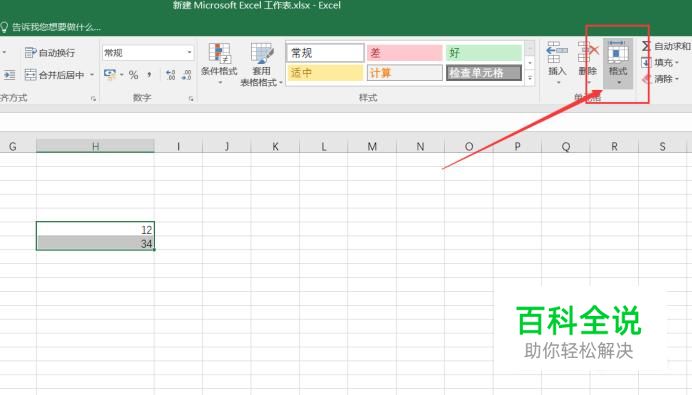Apply comma style number format
692x395 pixels.
[x=149, y=75]
